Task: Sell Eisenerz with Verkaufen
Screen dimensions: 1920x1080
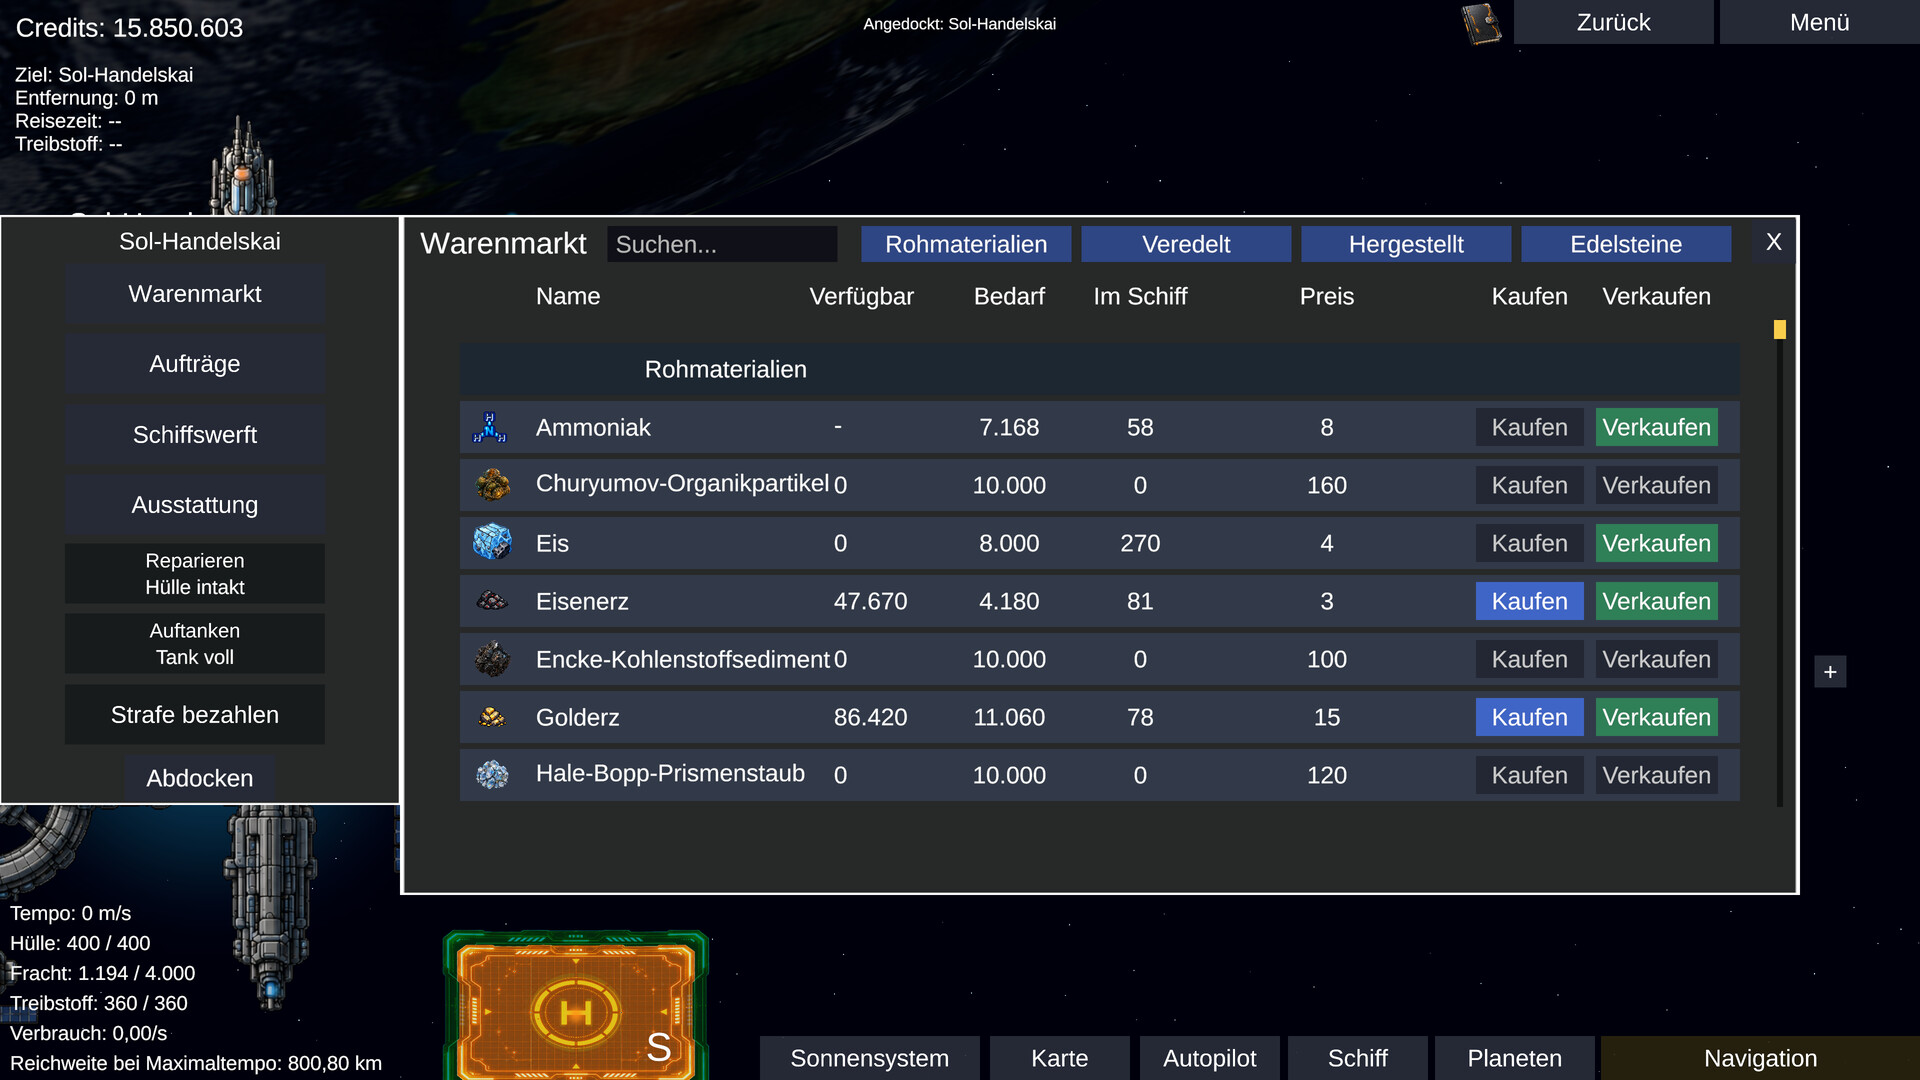Action: [x=1657, y=601]
